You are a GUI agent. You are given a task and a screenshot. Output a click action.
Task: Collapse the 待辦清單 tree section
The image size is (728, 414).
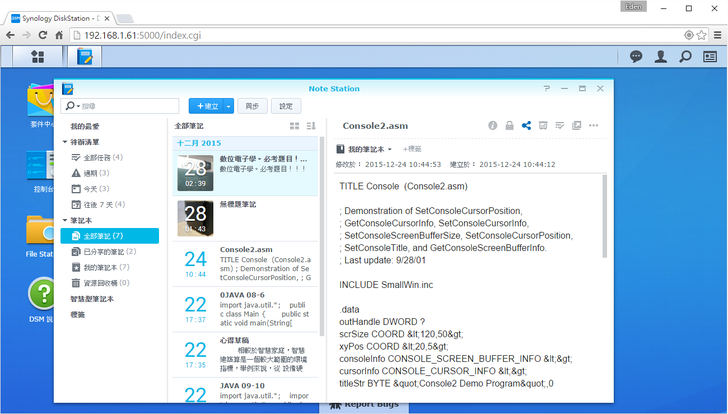tap(65, 143)
